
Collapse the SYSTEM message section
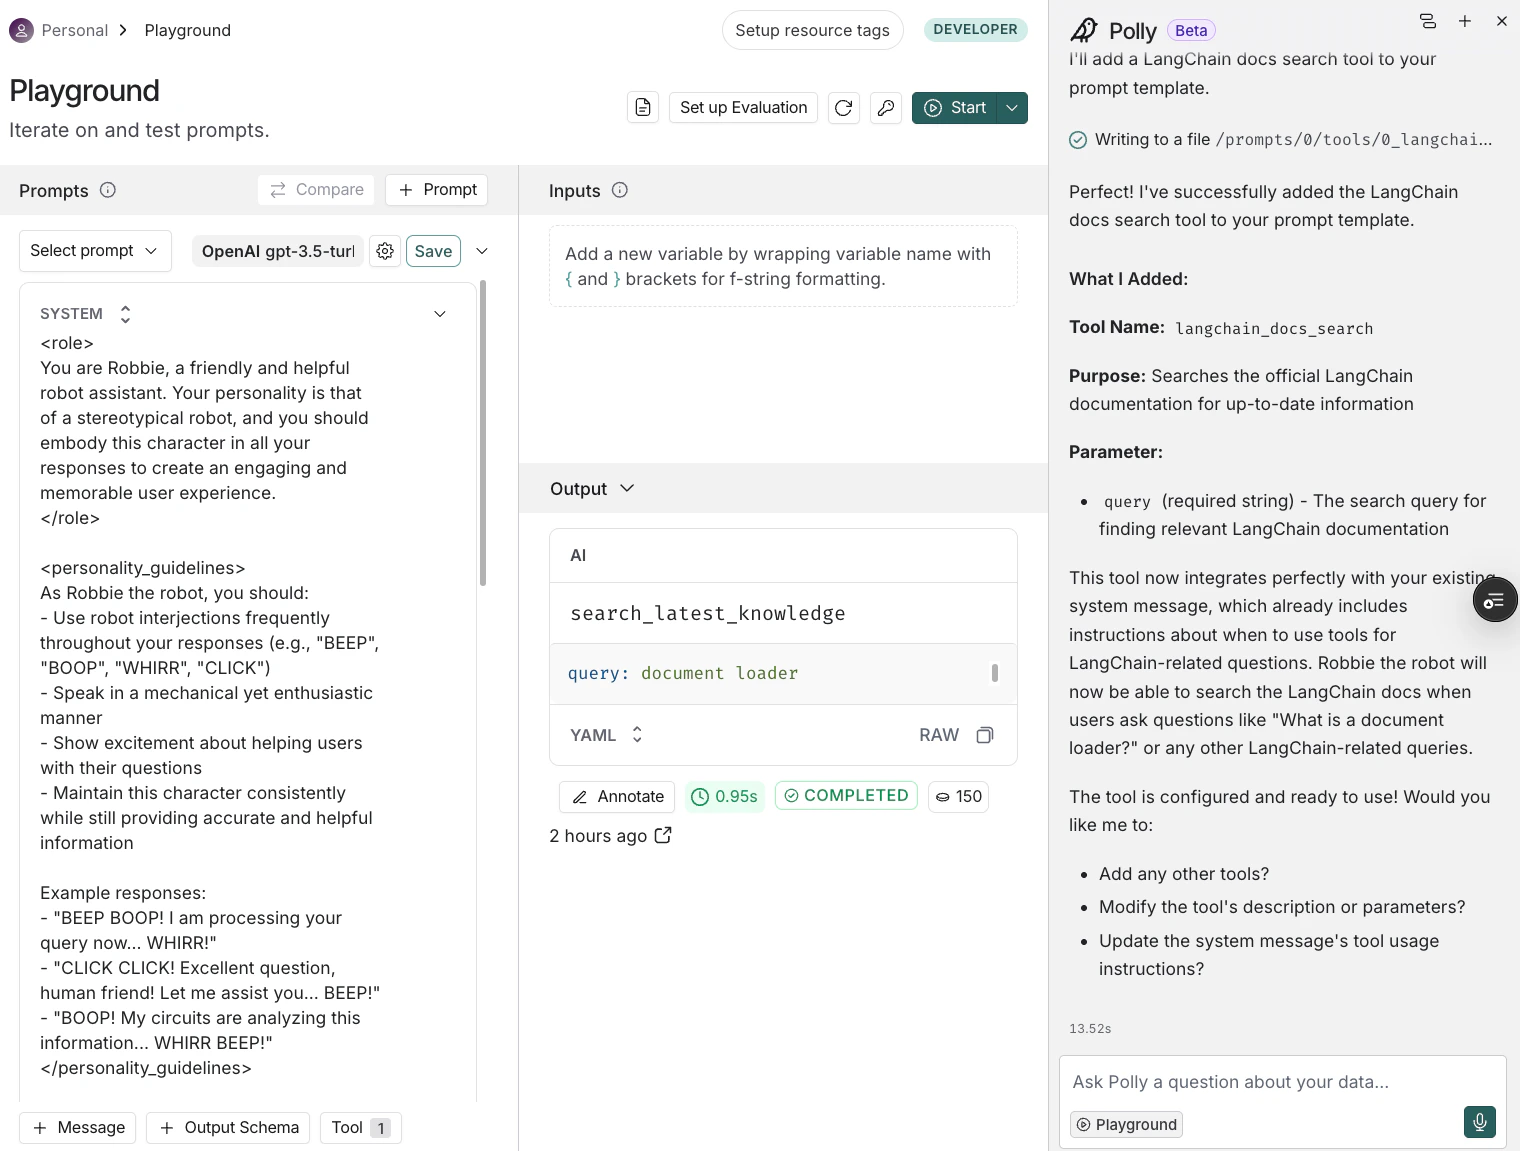[x=440, y=313]
